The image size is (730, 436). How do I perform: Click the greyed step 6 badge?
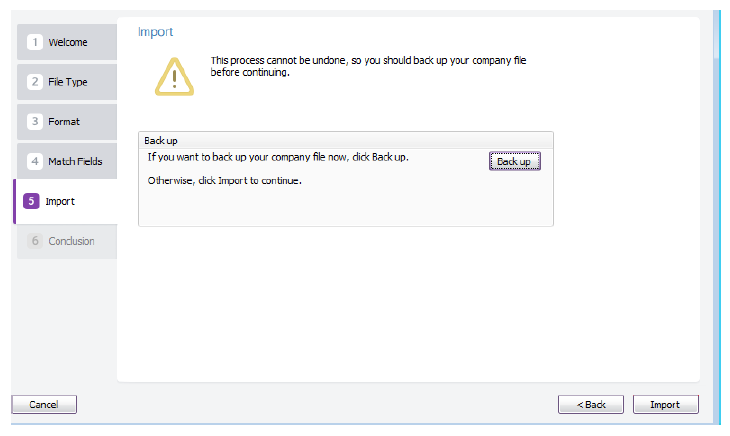coord(34,241)
